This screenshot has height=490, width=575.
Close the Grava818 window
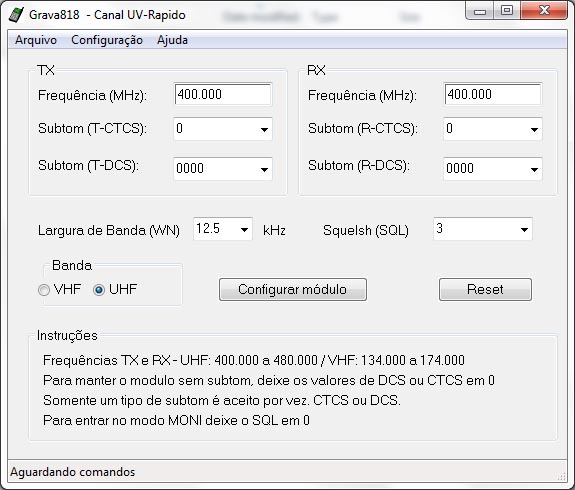(544, 11)
